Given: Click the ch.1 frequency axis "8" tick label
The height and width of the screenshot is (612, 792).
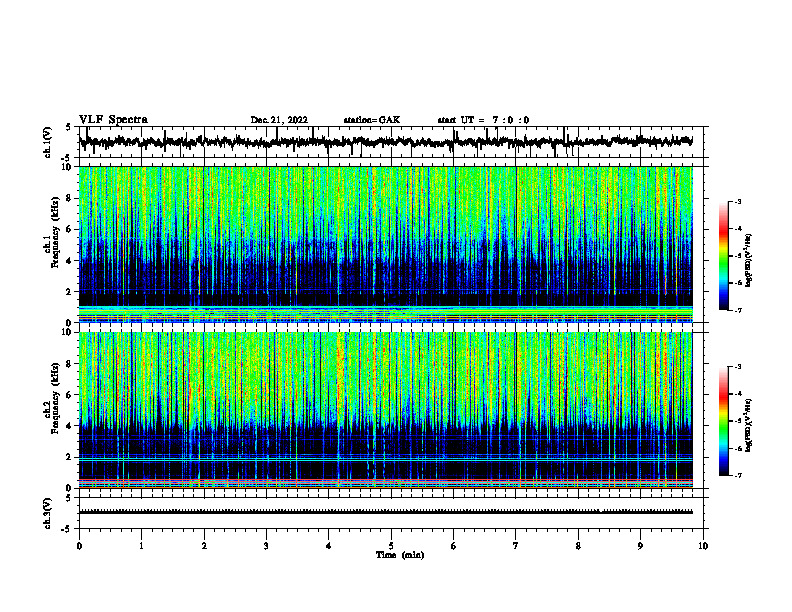Looking at the screenshot, I should (69, 198).
